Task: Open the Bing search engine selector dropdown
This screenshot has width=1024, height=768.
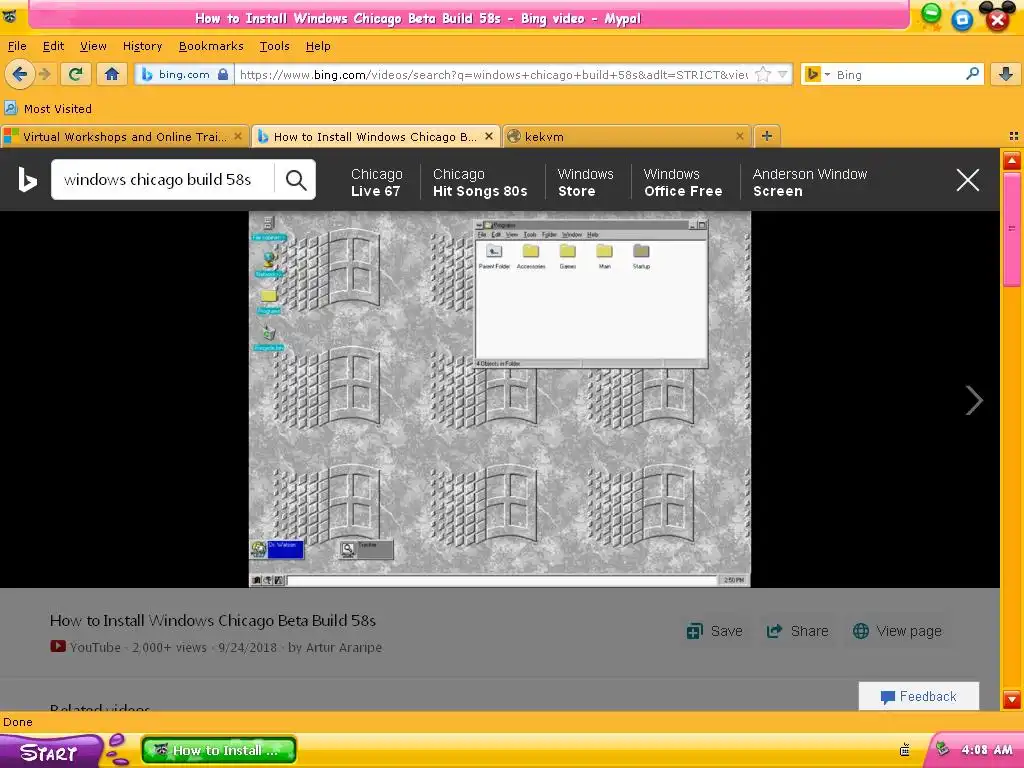Action: point(818,74)
